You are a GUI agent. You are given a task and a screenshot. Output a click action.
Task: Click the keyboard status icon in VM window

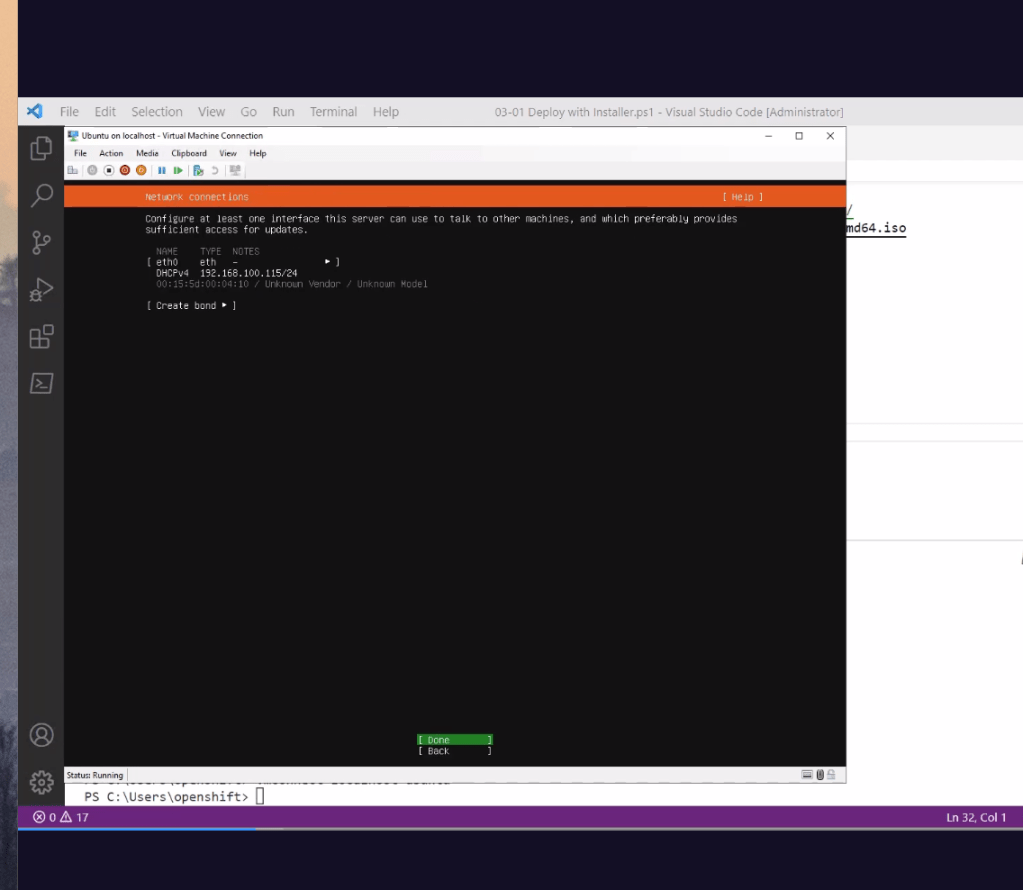(x=807, y=775)
